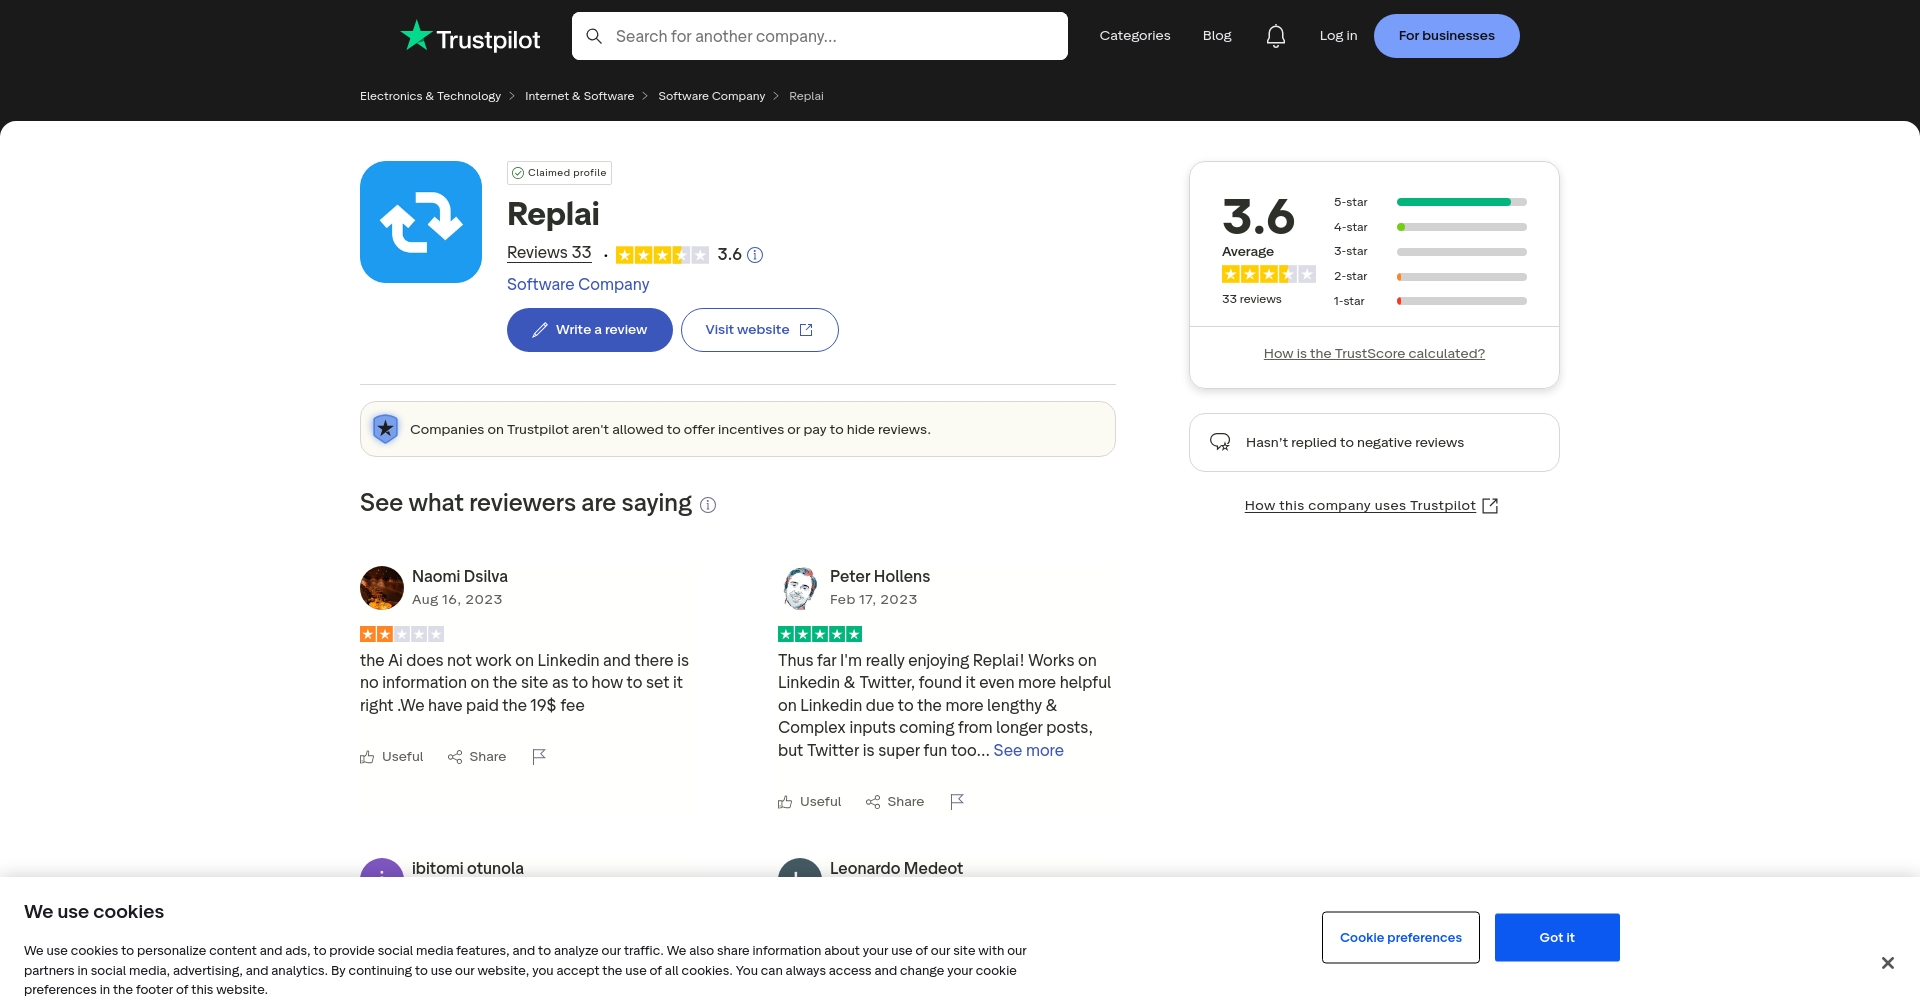Click info icon next to reviewers heading
The width and height of the screenshot is (1920, 1000).
(x=708, y=505)
